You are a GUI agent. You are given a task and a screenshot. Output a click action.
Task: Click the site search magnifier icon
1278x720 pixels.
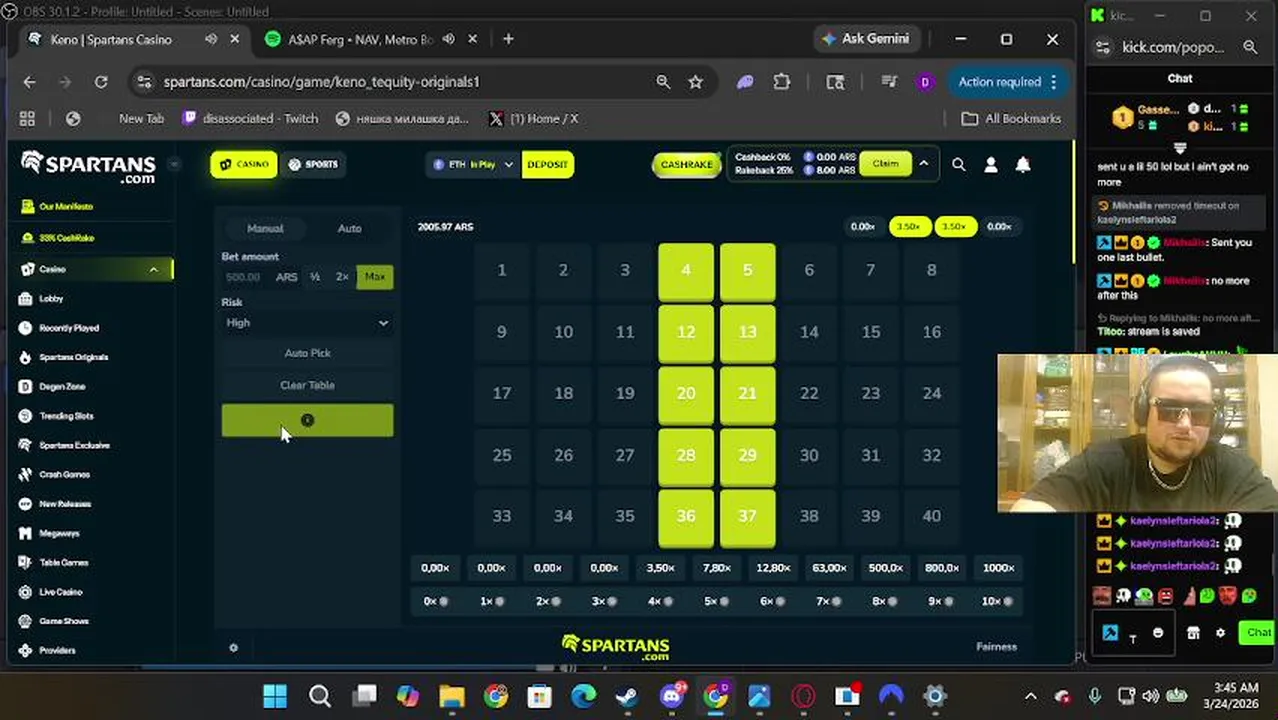point(958,165)
